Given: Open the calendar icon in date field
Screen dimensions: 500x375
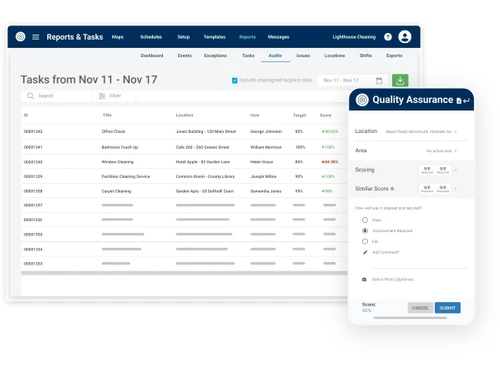Looking at the screenshot, I should (x=379, y=80).
